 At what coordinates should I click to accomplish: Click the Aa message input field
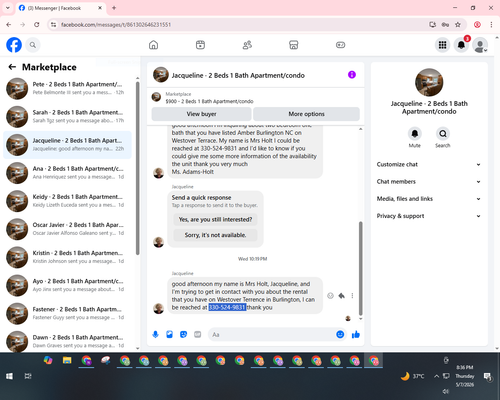click(272, 334)
